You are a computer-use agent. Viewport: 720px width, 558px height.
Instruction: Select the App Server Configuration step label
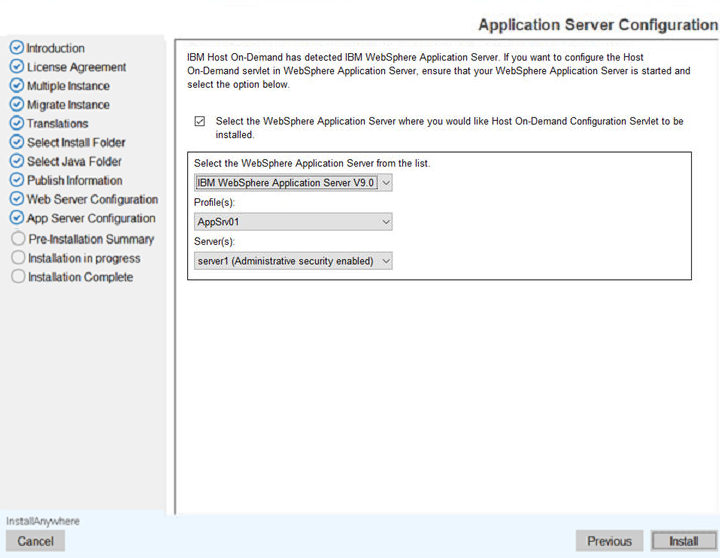(91, 218)
